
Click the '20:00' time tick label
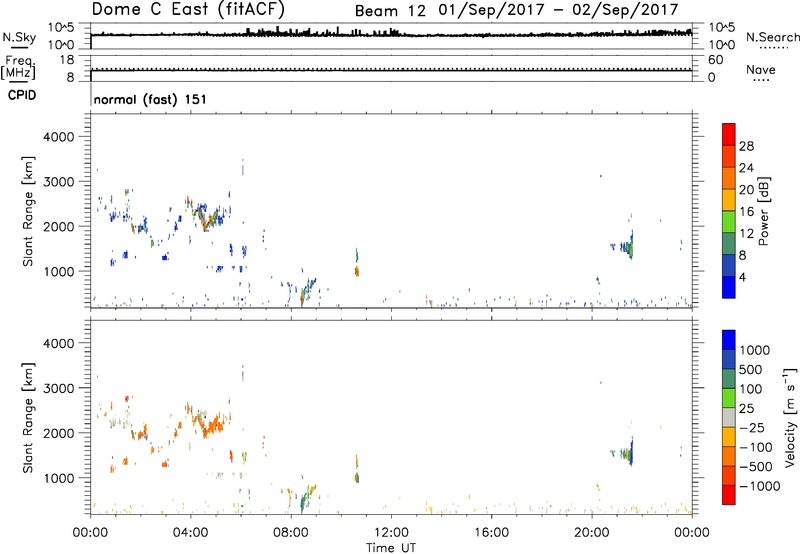[x=591, y=533]
